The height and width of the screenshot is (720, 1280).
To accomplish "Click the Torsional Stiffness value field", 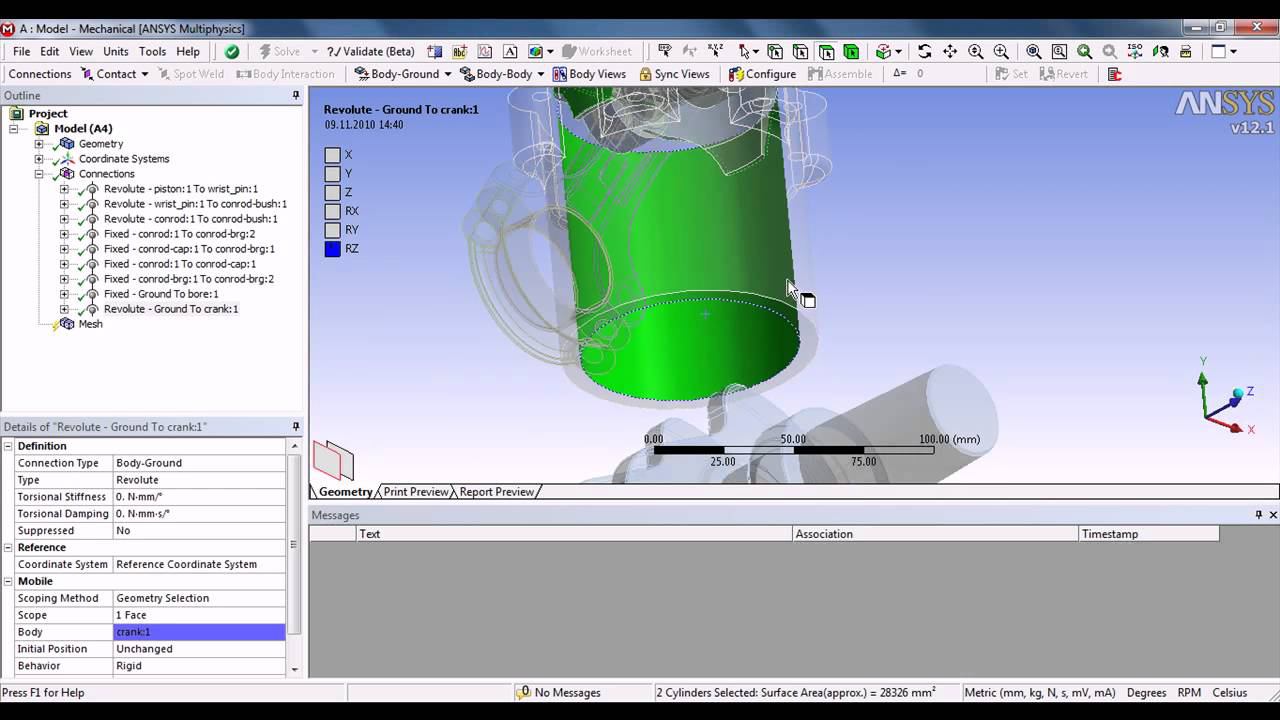I will coord(199,497).
